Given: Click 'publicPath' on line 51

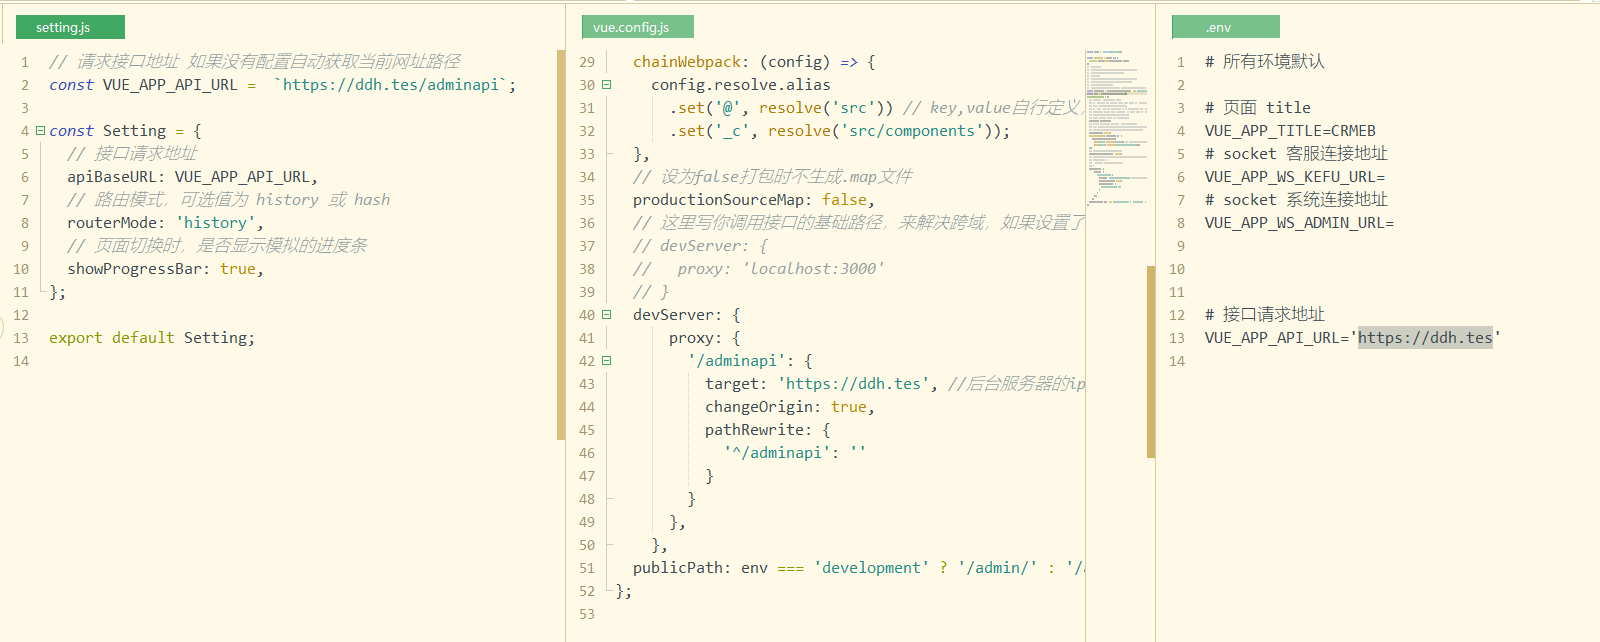Looking at the screenshot, I should (x=678, y=568).
